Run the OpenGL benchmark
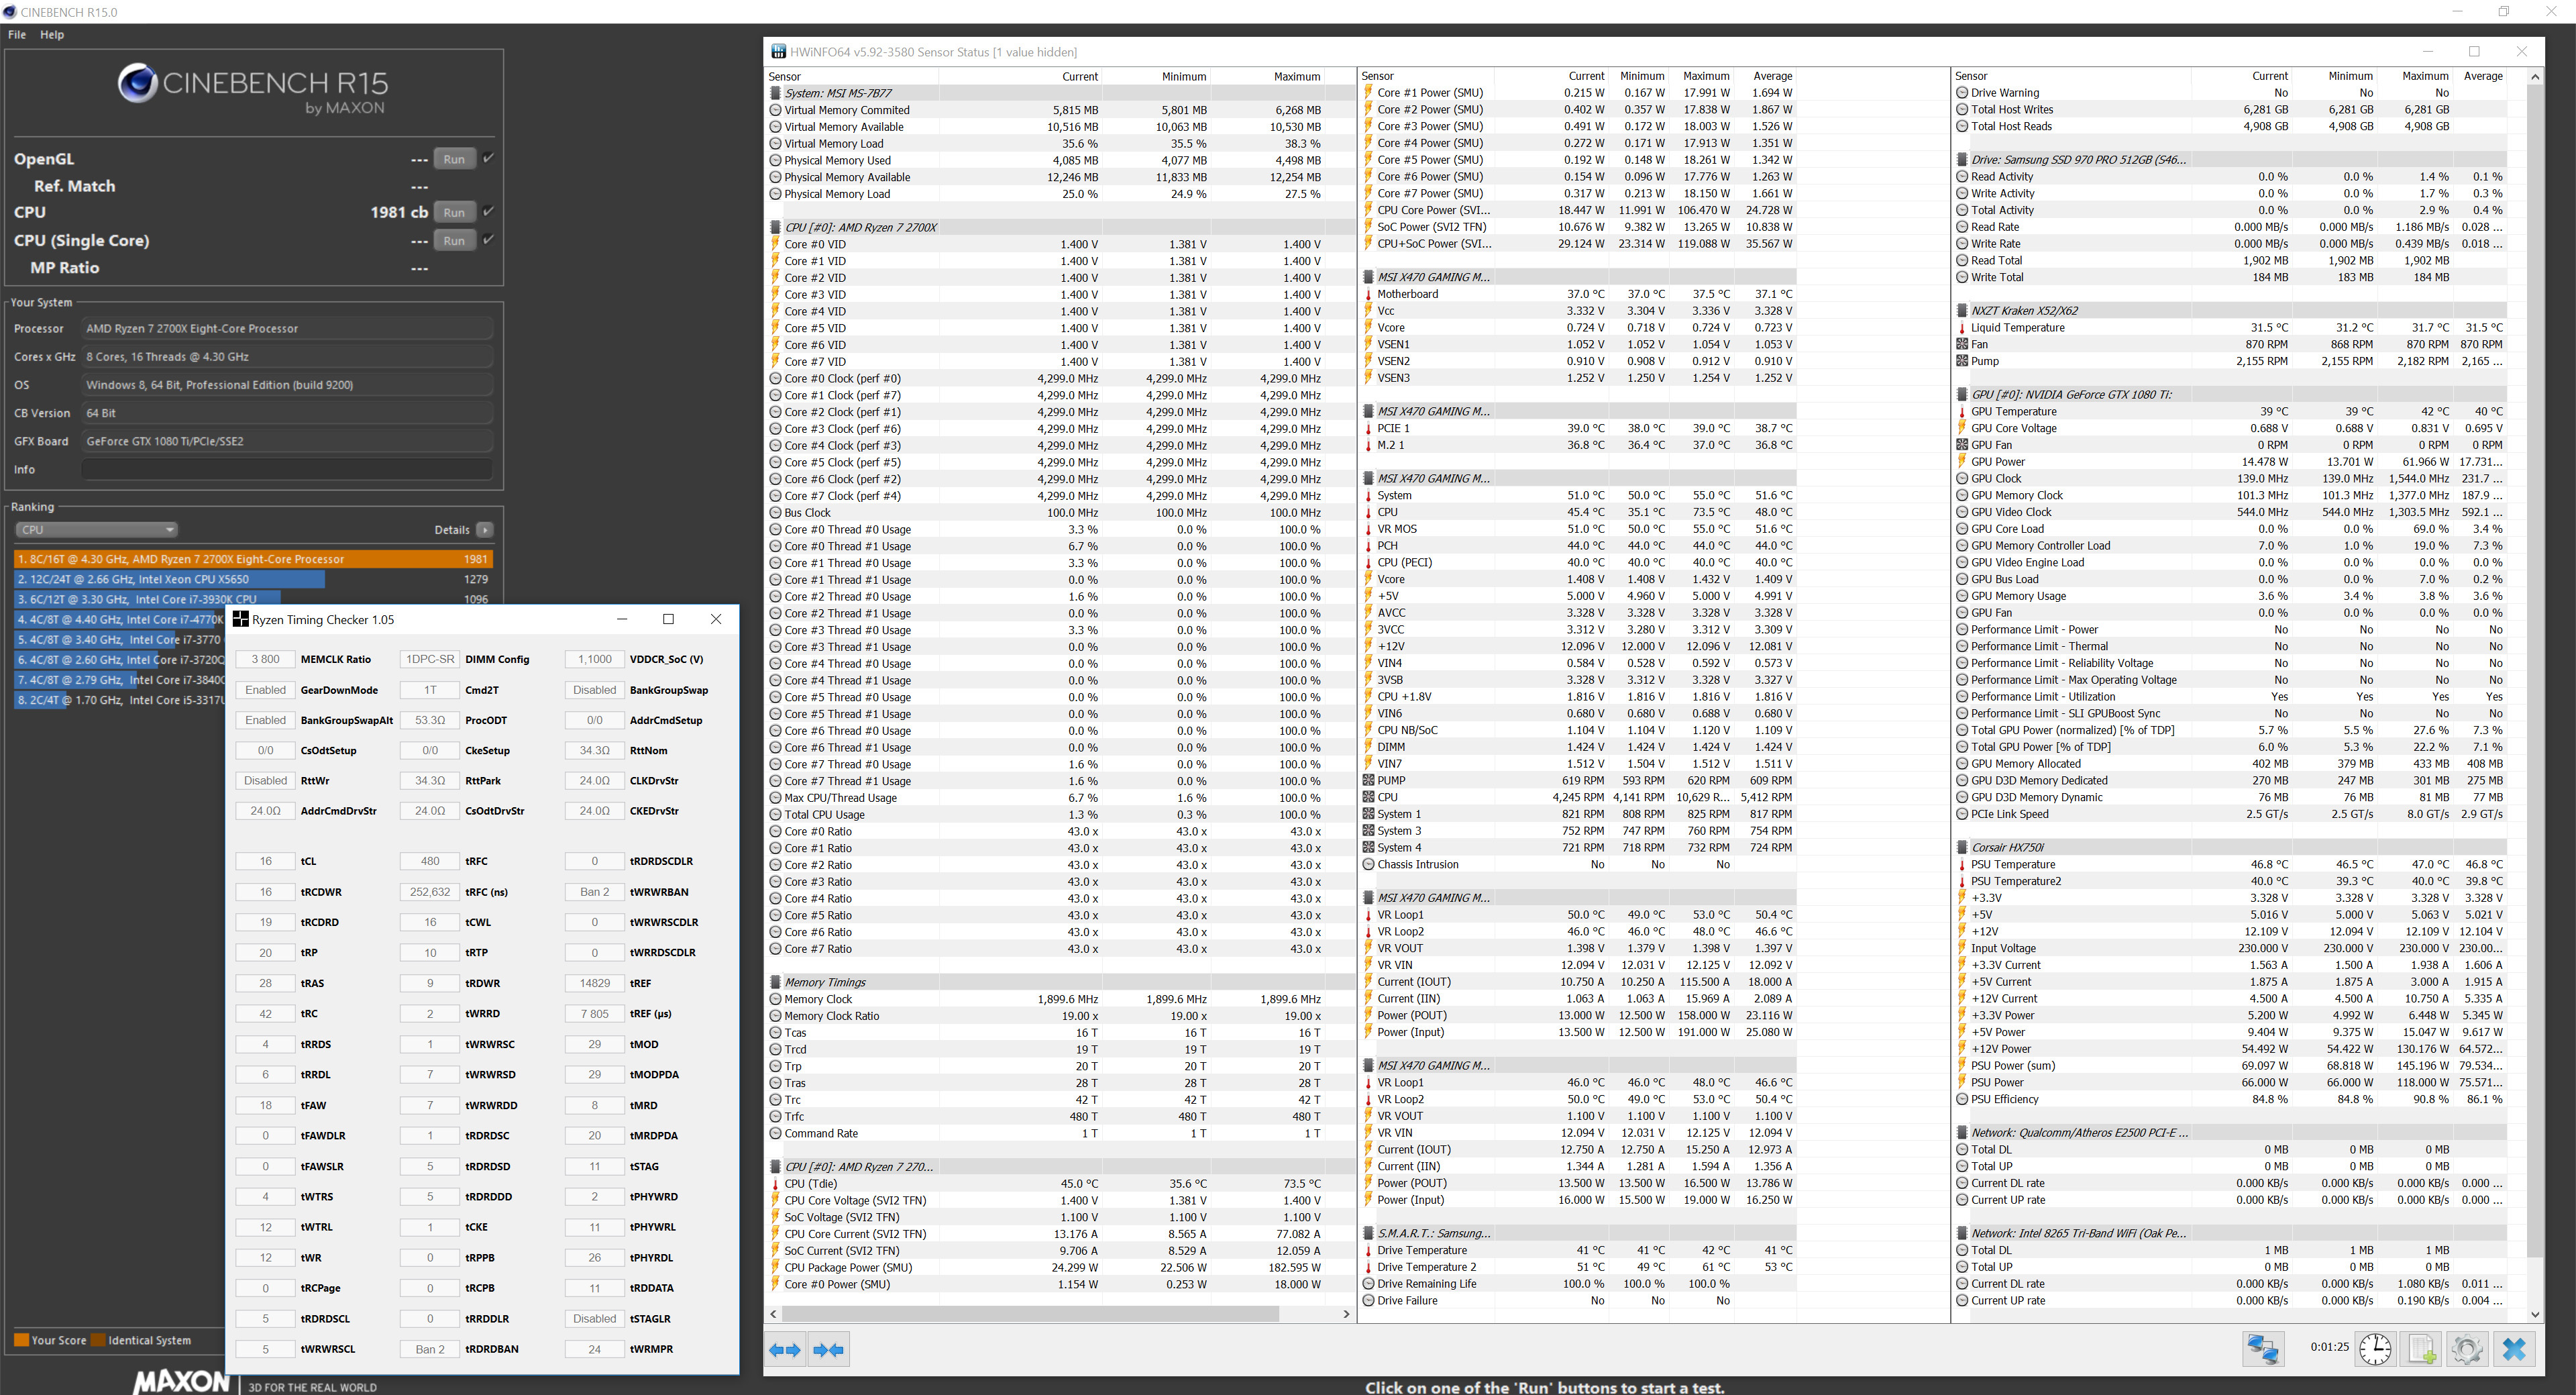Screen dimensions: 2576x1395 pyautogui.click(x=454, y=159)
